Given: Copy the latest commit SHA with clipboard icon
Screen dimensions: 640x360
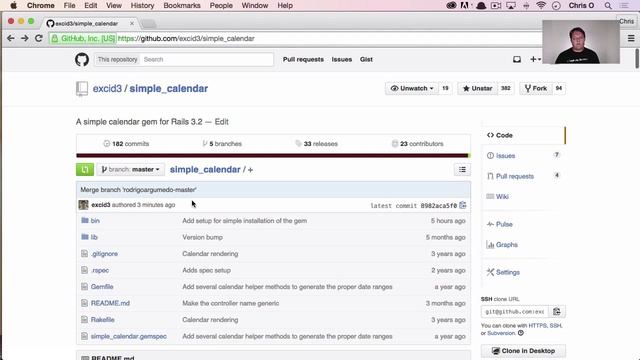Looking at the screenshot, I should tap(462, 205).
